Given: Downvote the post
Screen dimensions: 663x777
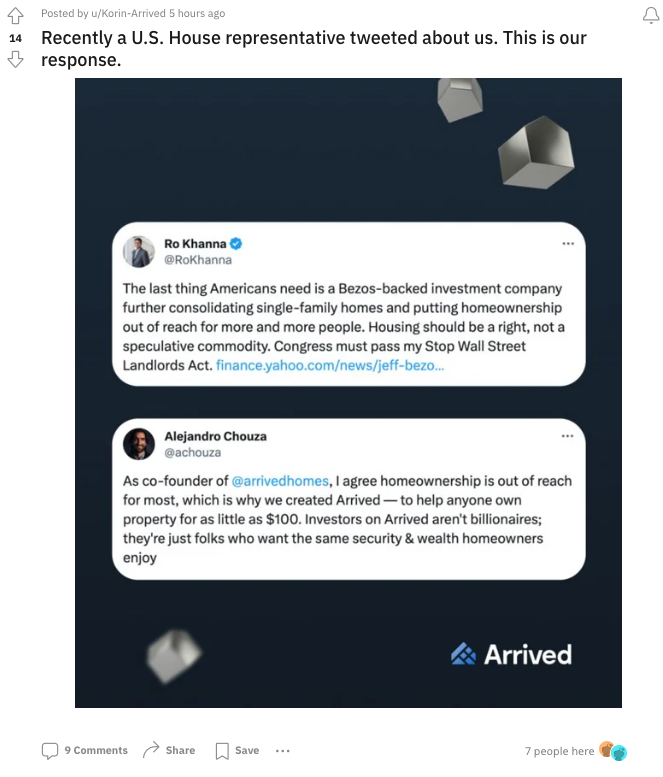Looking at the screenshot, I should (15, 59).
